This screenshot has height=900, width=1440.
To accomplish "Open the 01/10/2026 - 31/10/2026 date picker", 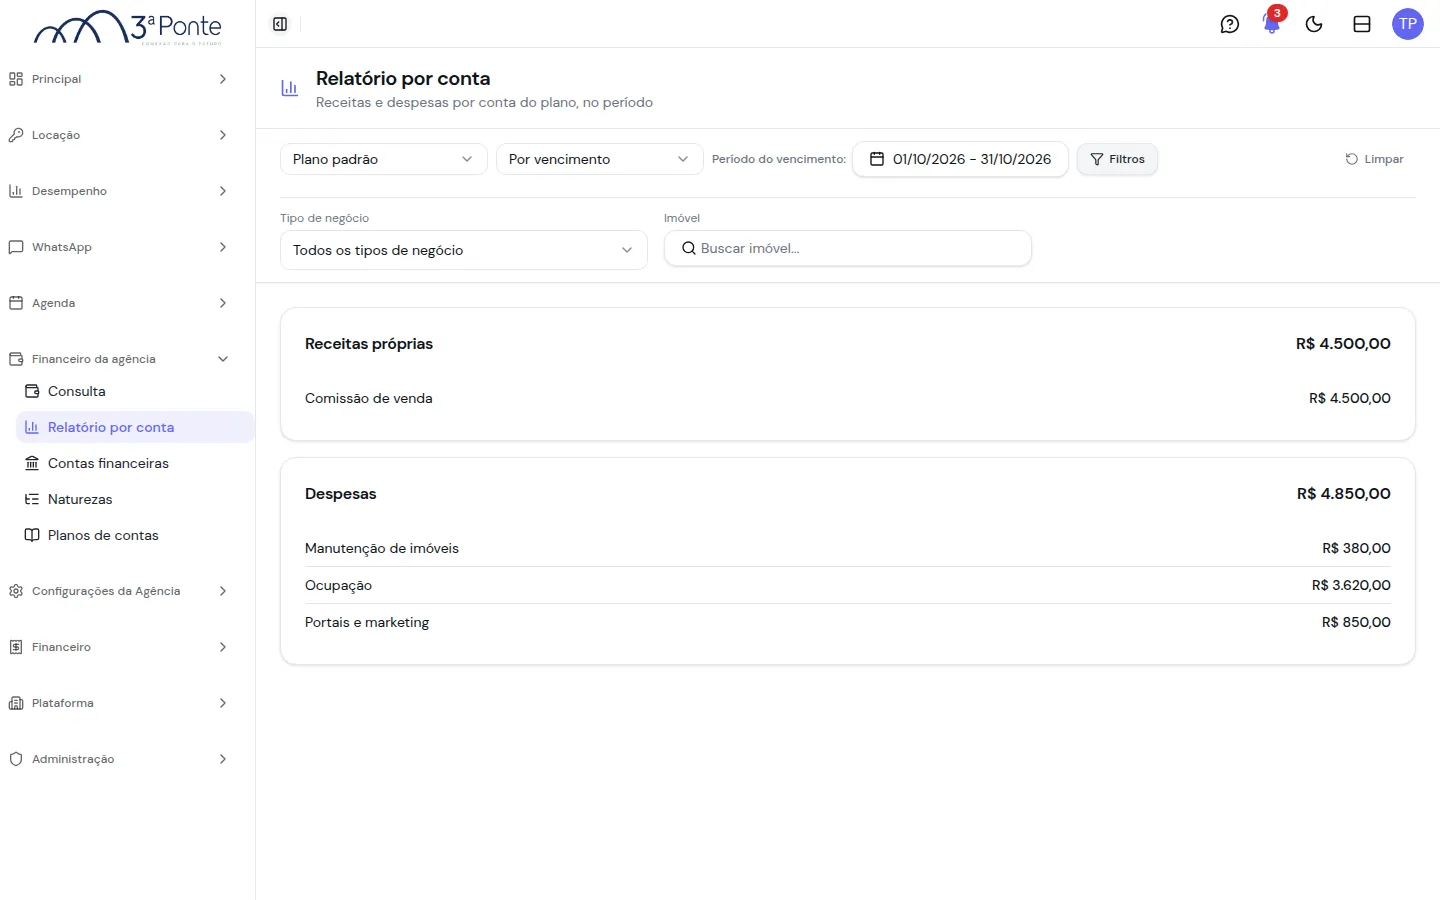I will pyautogui.click(x=960, y=159).
